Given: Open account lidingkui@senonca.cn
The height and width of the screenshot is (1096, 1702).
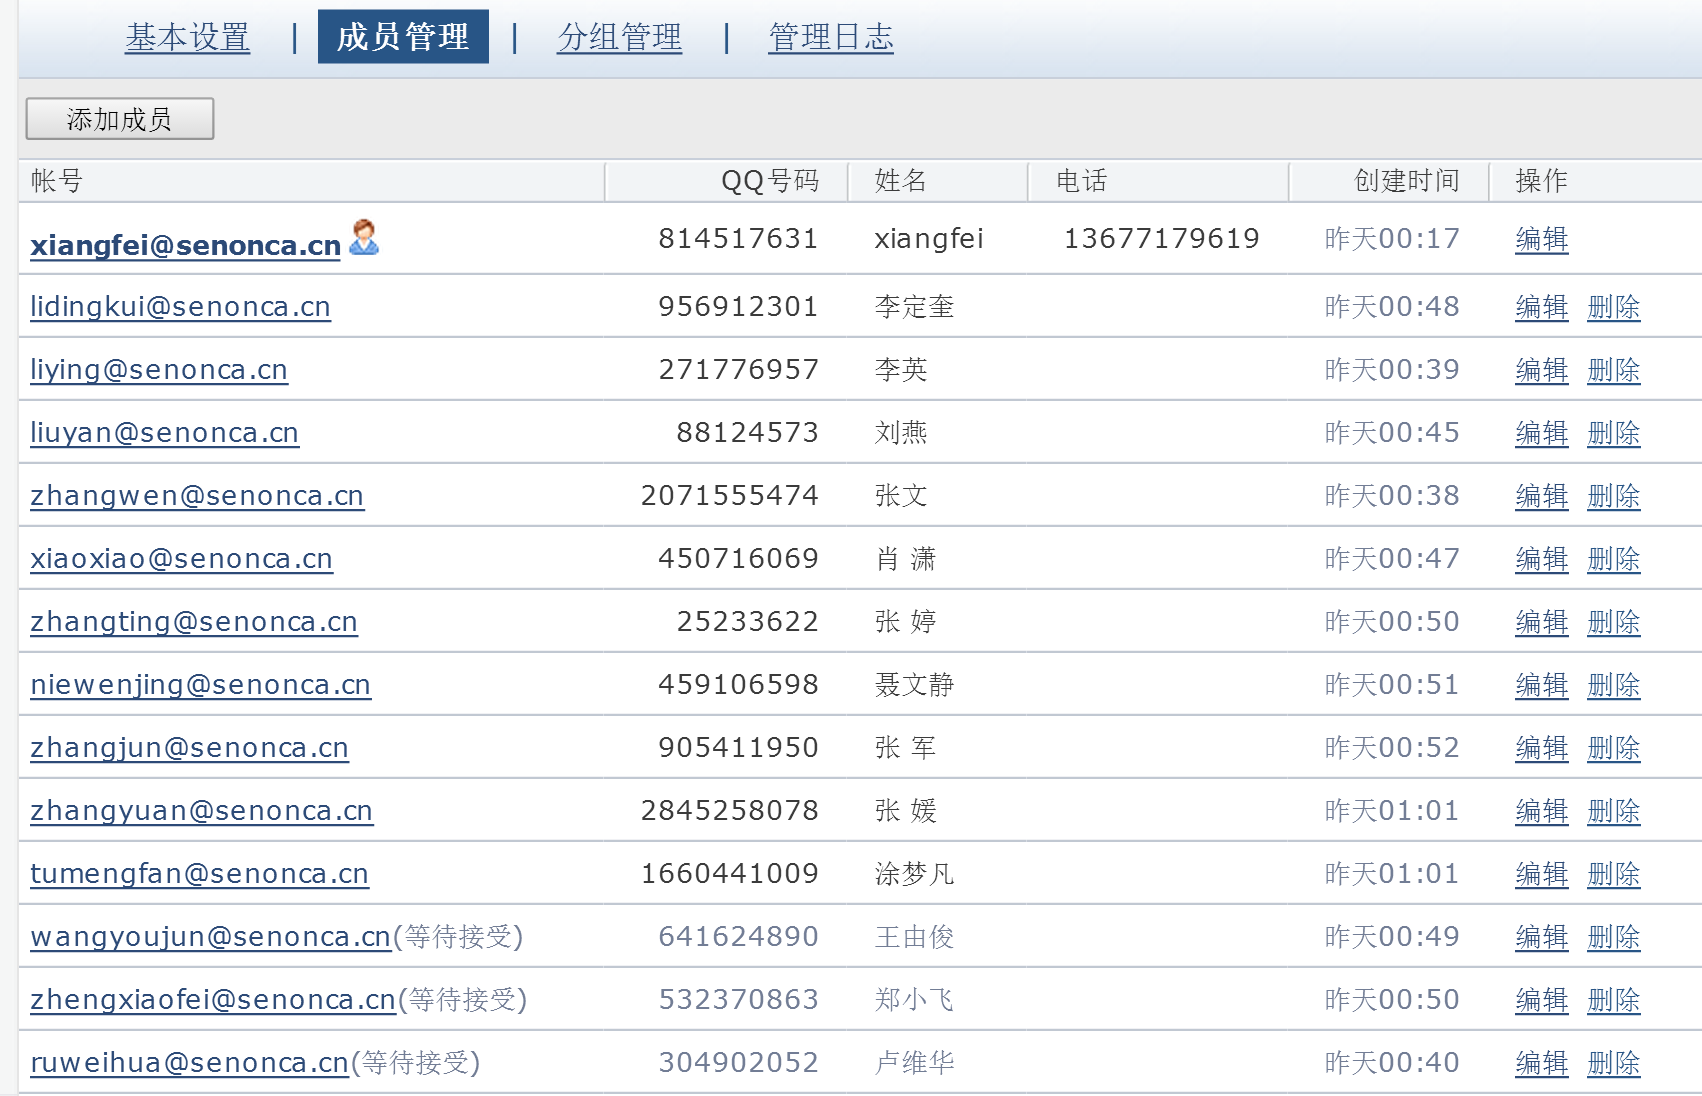Looking at the screenshot, I should (180, 307).
